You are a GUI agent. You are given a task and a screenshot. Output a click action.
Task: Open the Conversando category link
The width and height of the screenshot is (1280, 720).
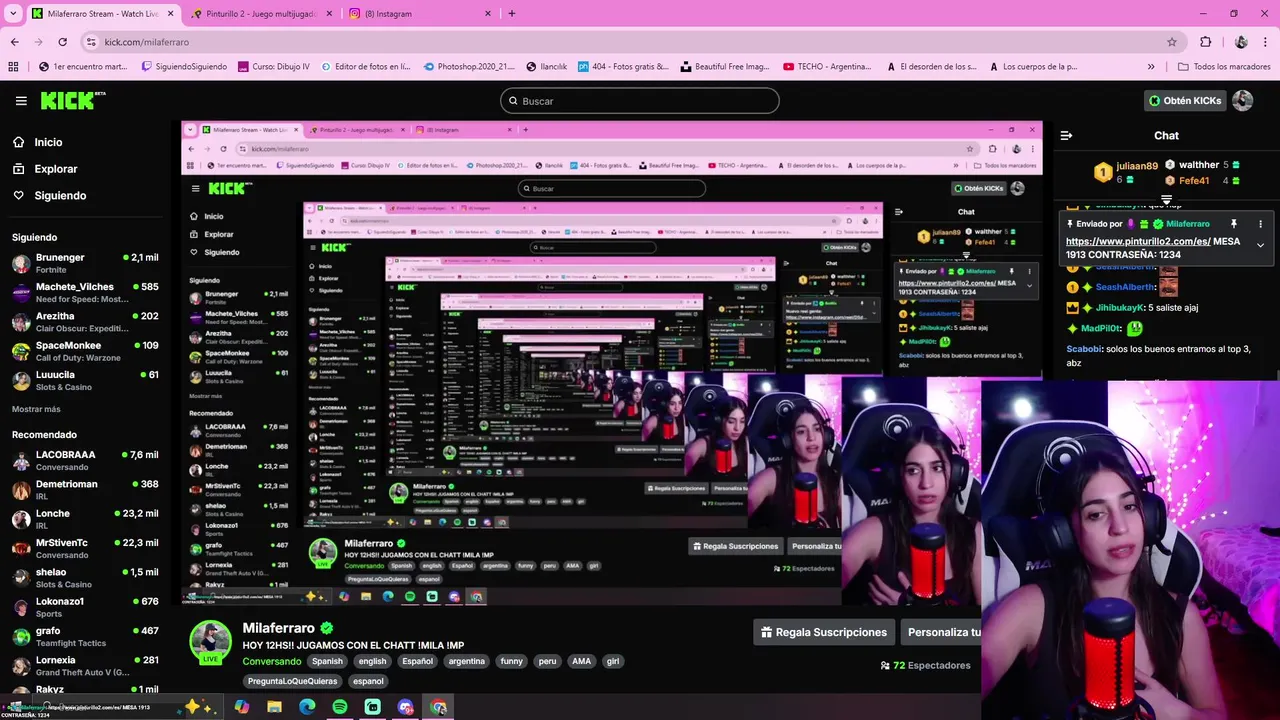[272, 661]
